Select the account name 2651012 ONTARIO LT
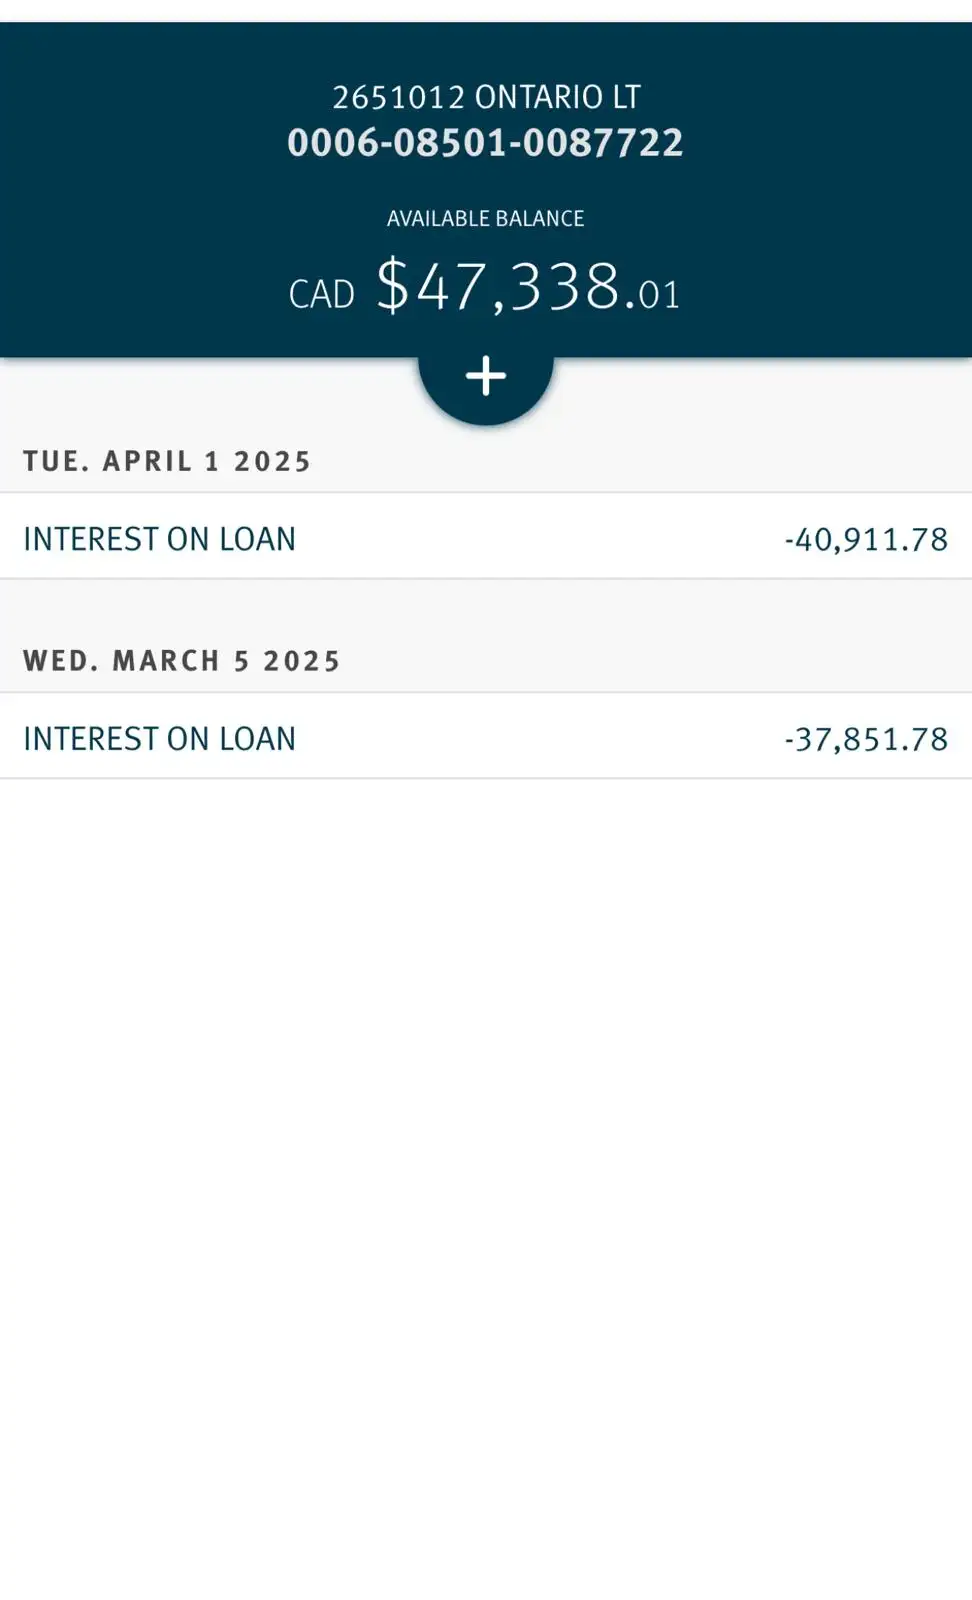The image size is (972, 1600). (486, 97)
